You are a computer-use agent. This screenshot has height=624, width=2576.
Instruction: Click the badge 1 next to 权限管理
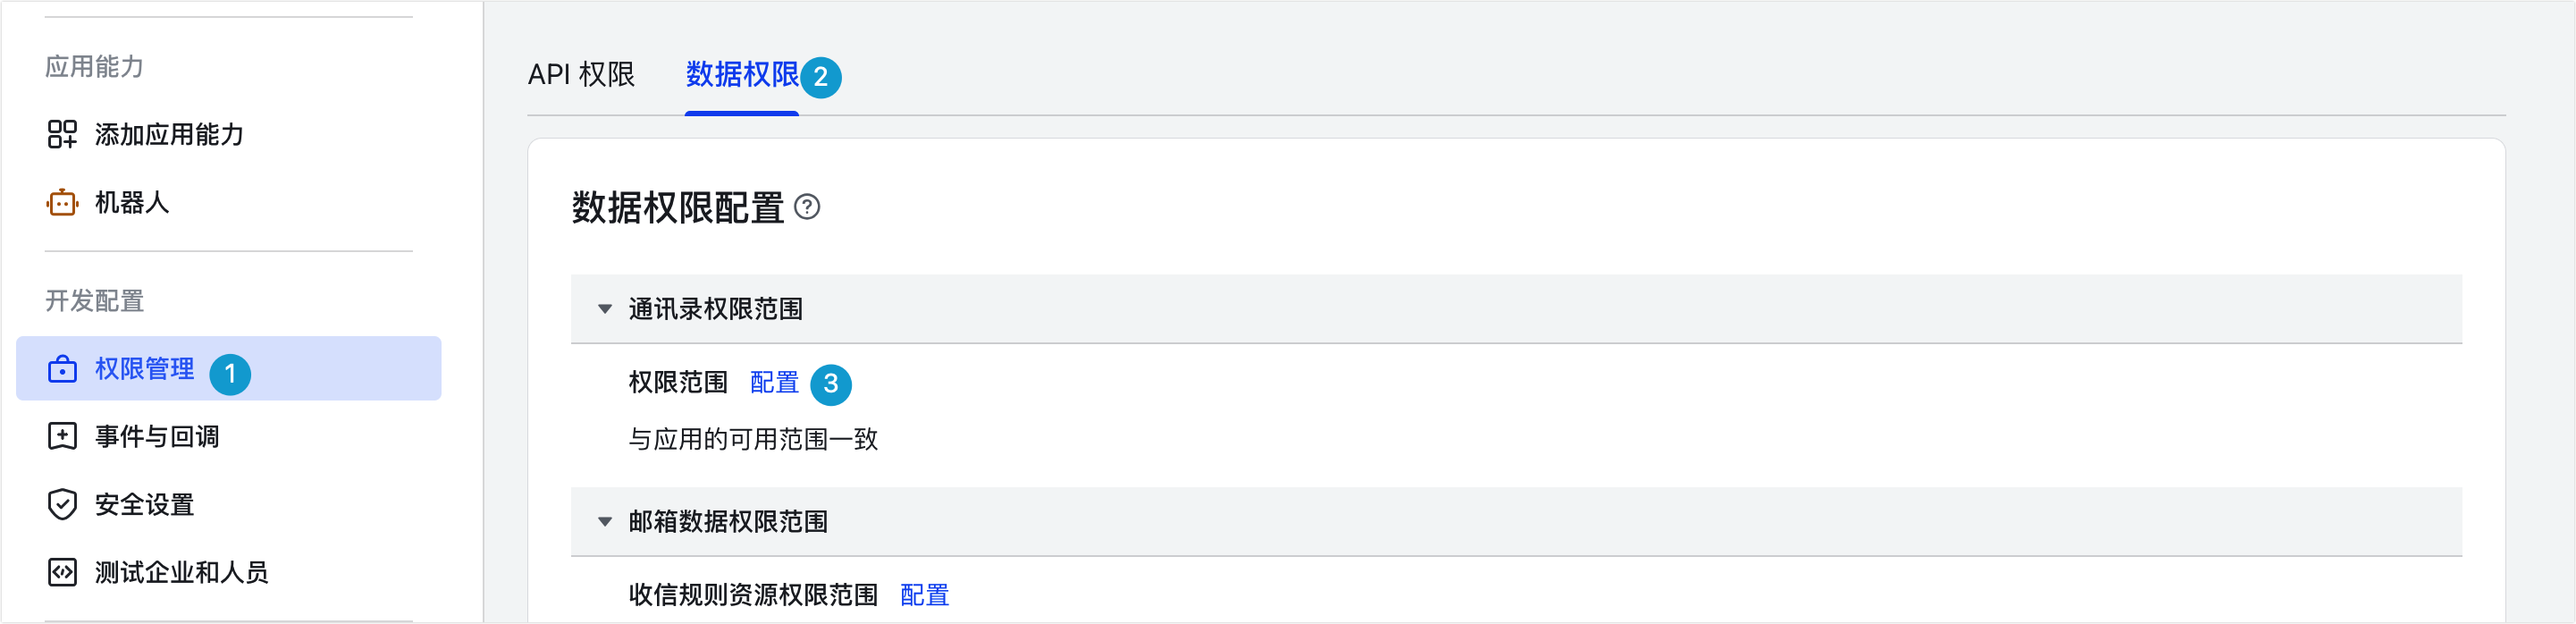pos(229,371)
